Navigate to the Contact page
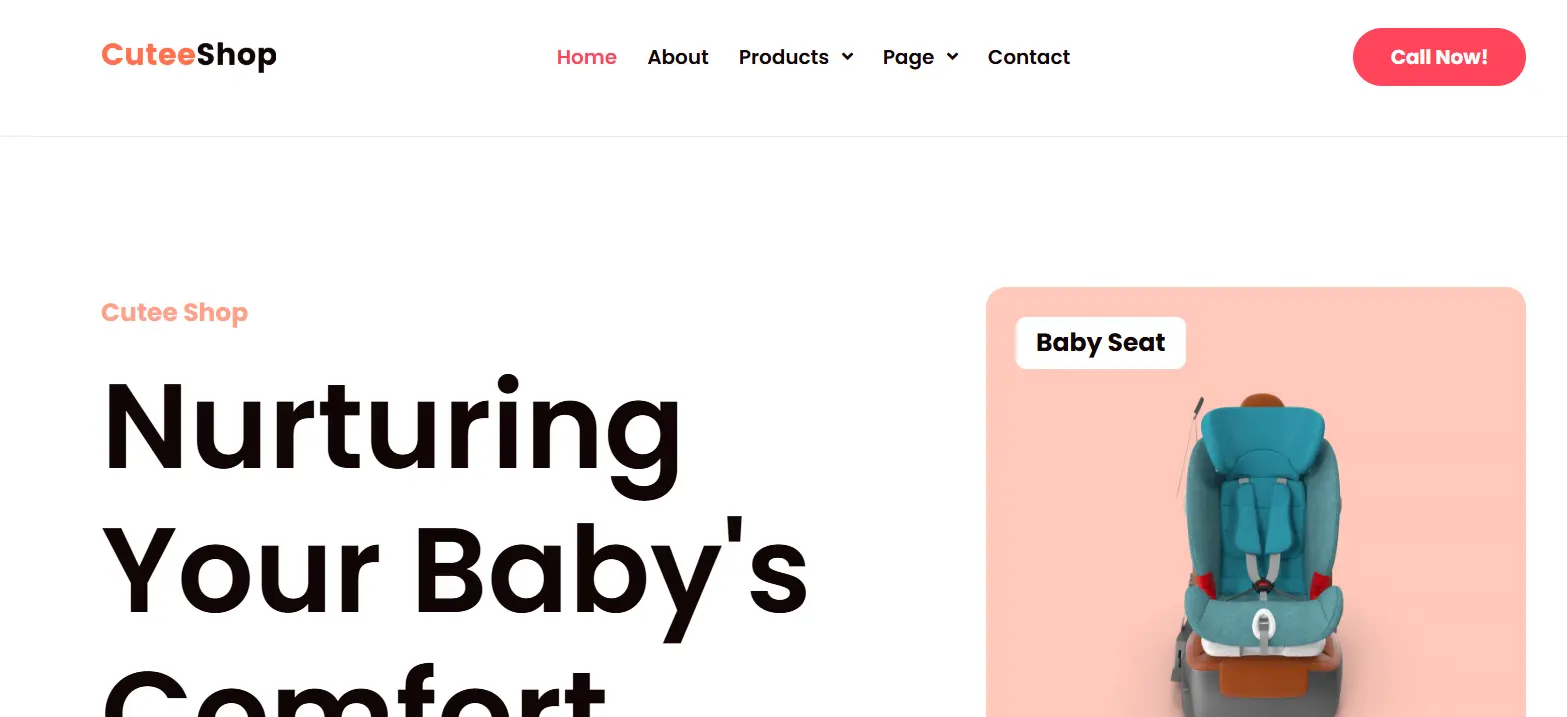This screenshot has height=717, width=1567. (x=1028, y=57)
